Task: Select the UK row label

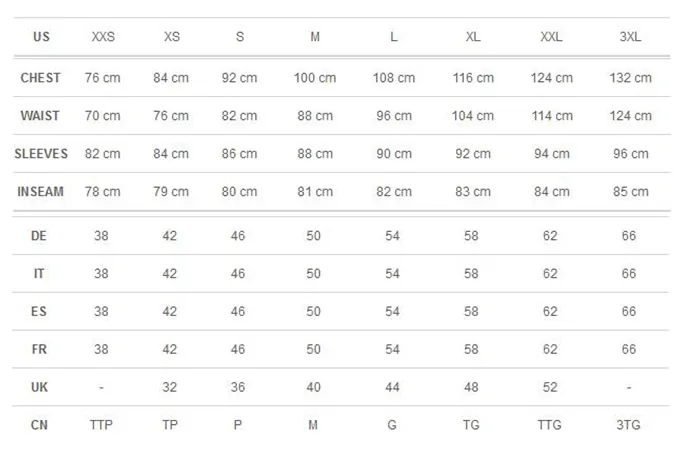Action: [x=39, y=387]
